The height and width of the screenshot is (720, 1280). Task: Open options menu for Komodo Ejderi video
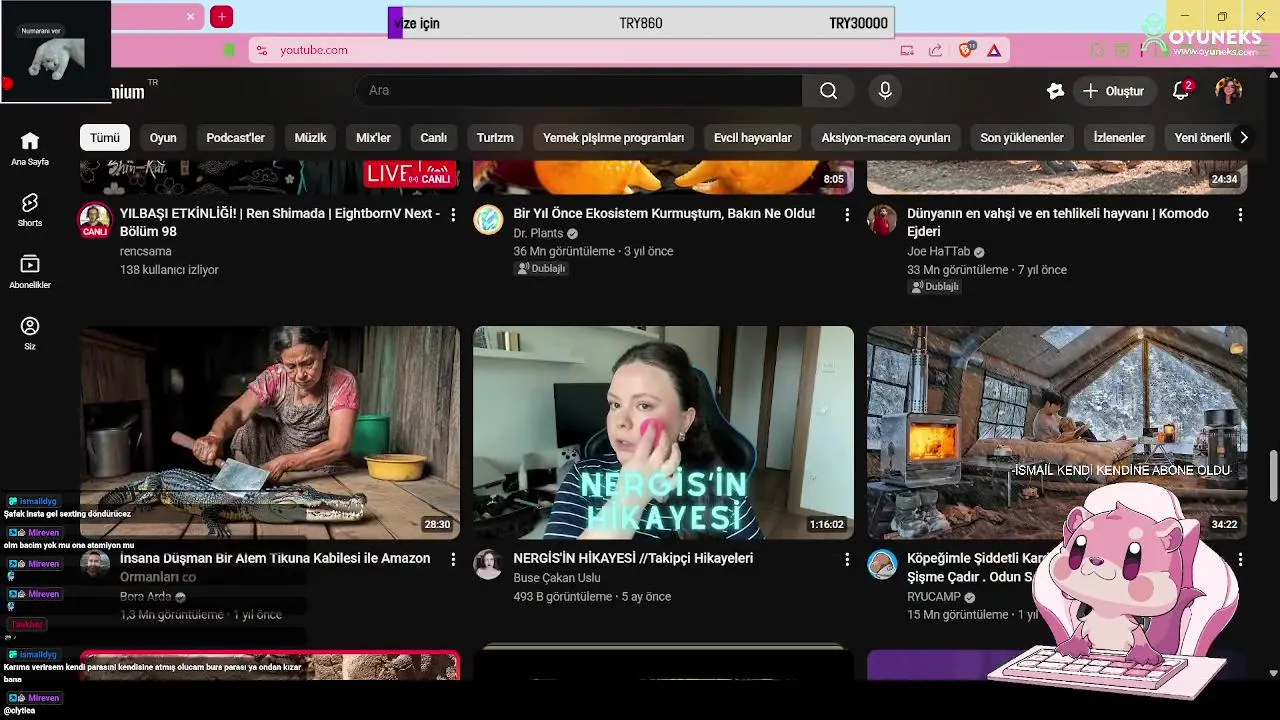[x=1240, y=215]
